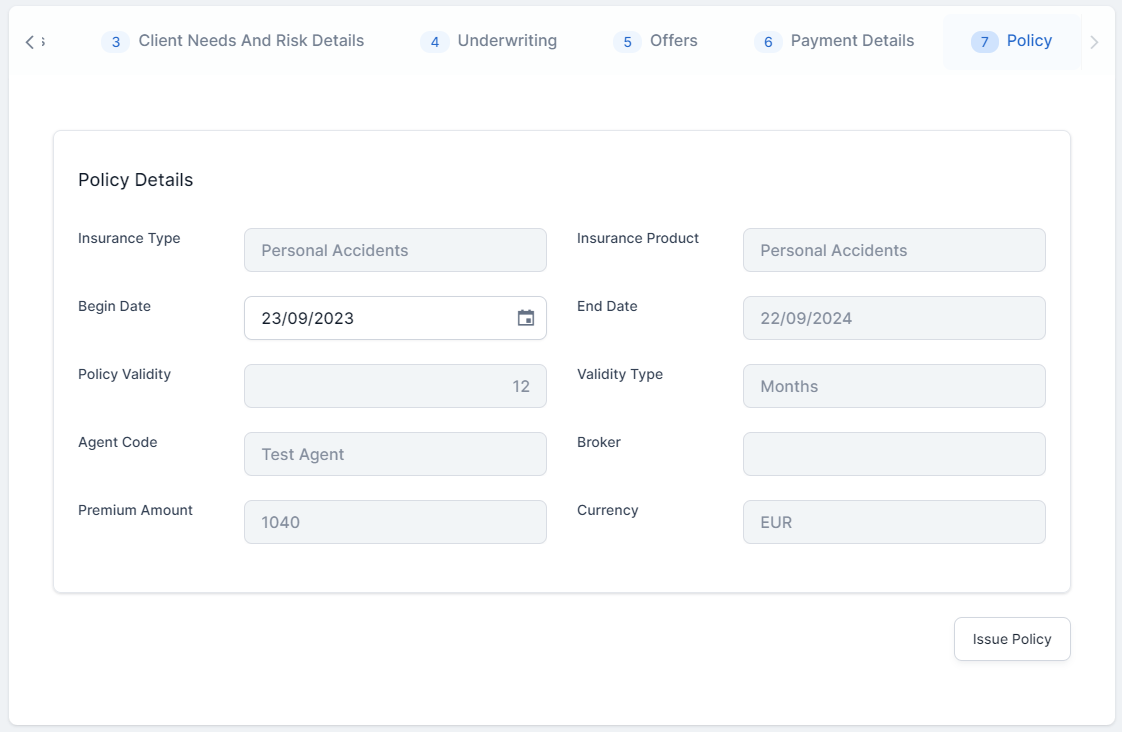The height and width of the screenshot is (732, 1122).
Task: Click the empty Broker field
Action: (894, 454)
